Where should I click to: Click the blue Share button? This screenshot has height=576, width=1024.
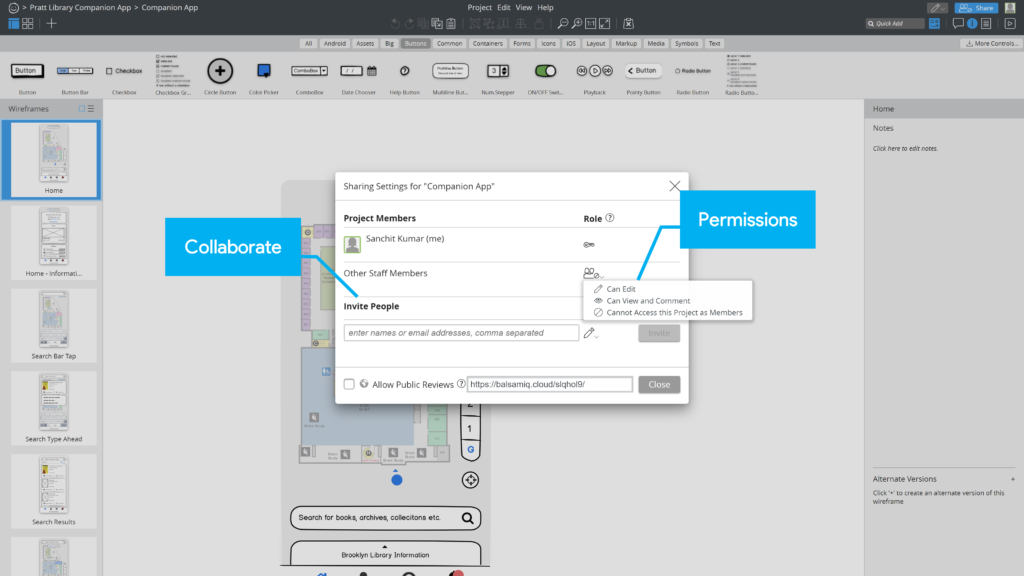977,7
